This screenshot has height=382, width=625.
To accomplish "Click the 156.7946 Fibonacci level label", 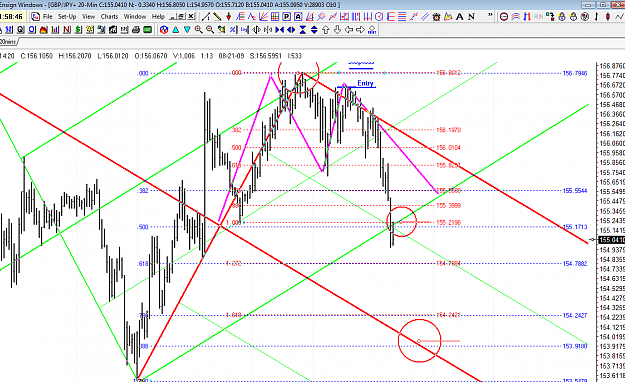I will coord(575,73).
